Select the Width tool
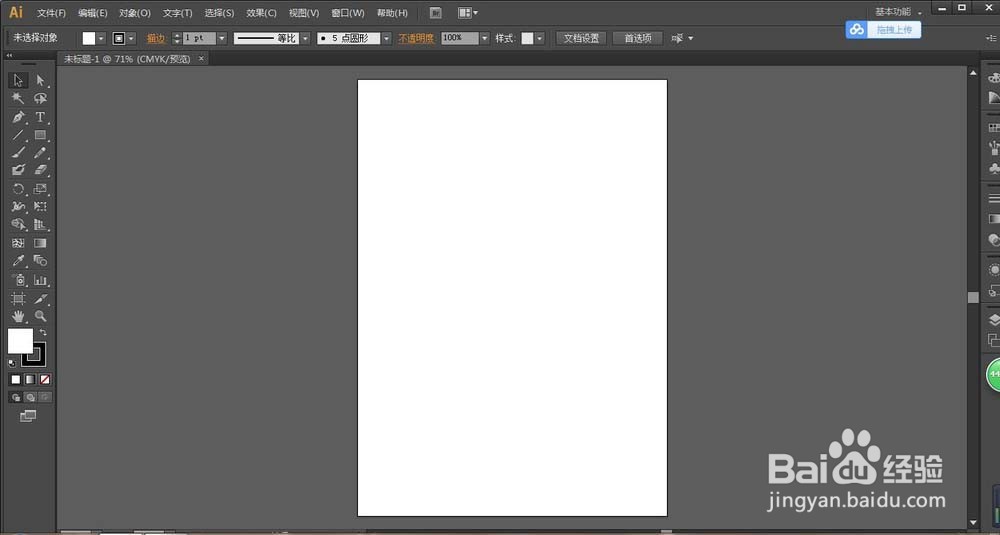1000x535 pixels. (18, 207)
